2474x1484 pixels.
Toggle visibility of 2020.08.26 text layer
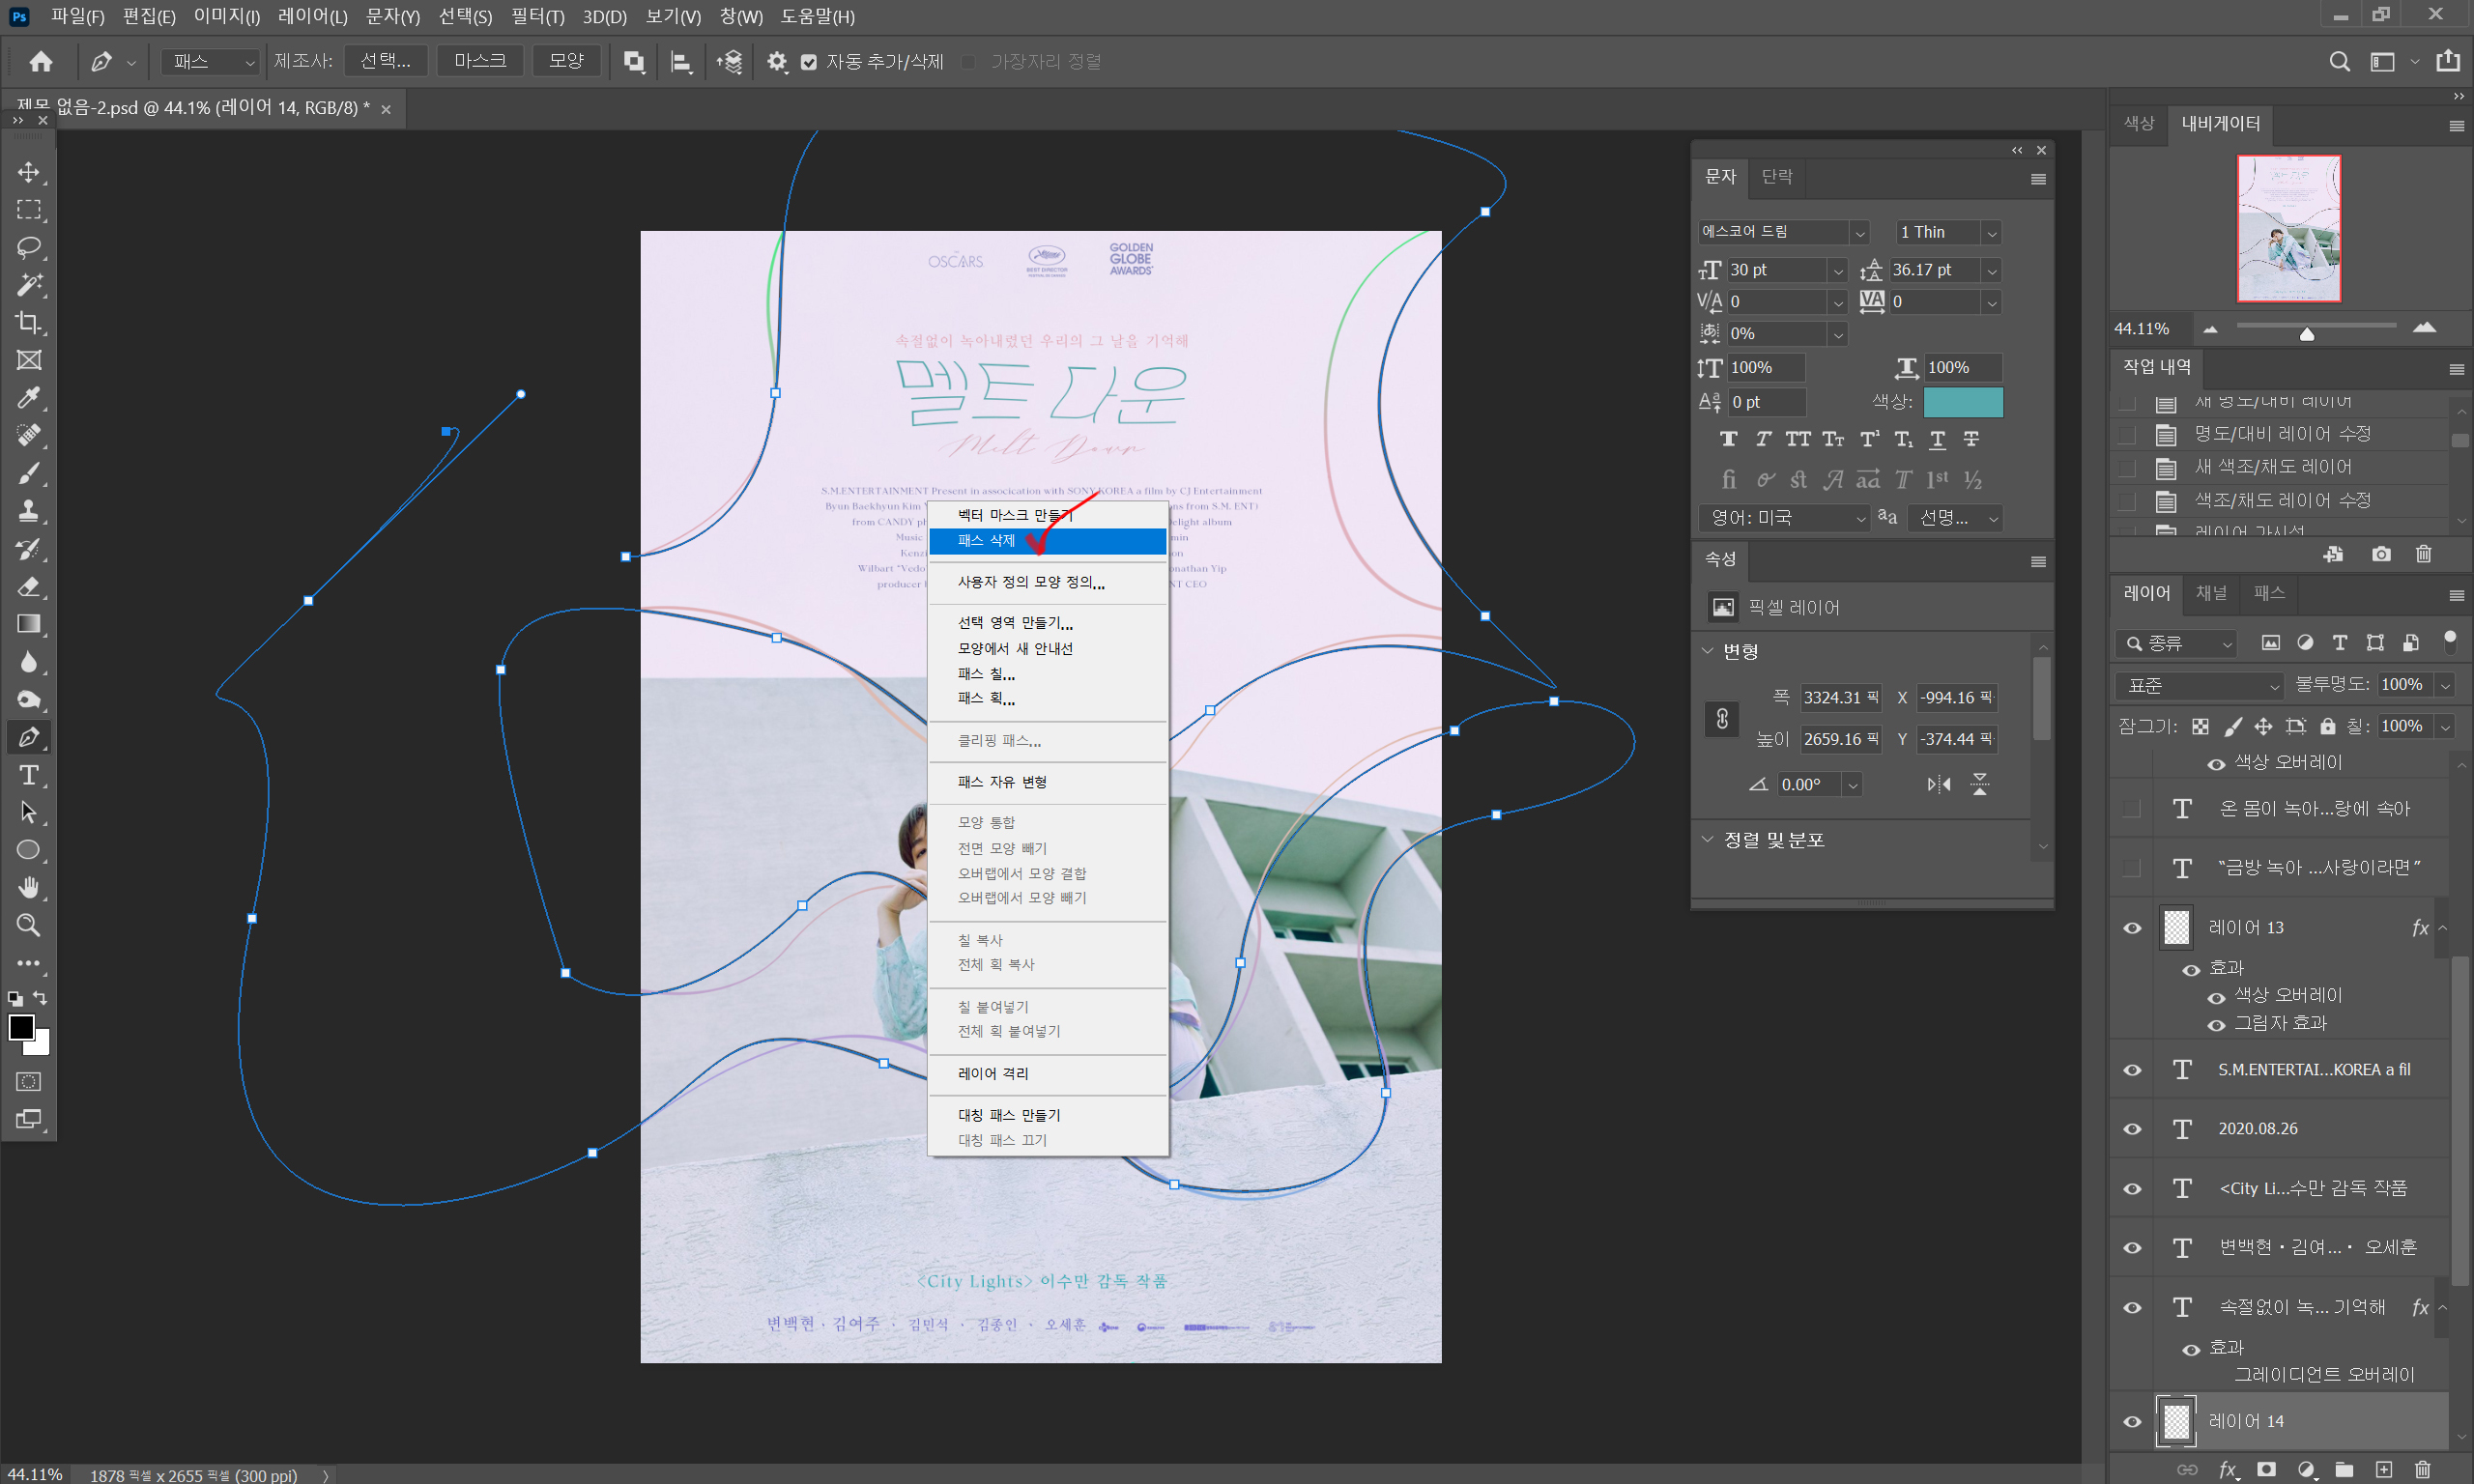pos(2132,1129)
